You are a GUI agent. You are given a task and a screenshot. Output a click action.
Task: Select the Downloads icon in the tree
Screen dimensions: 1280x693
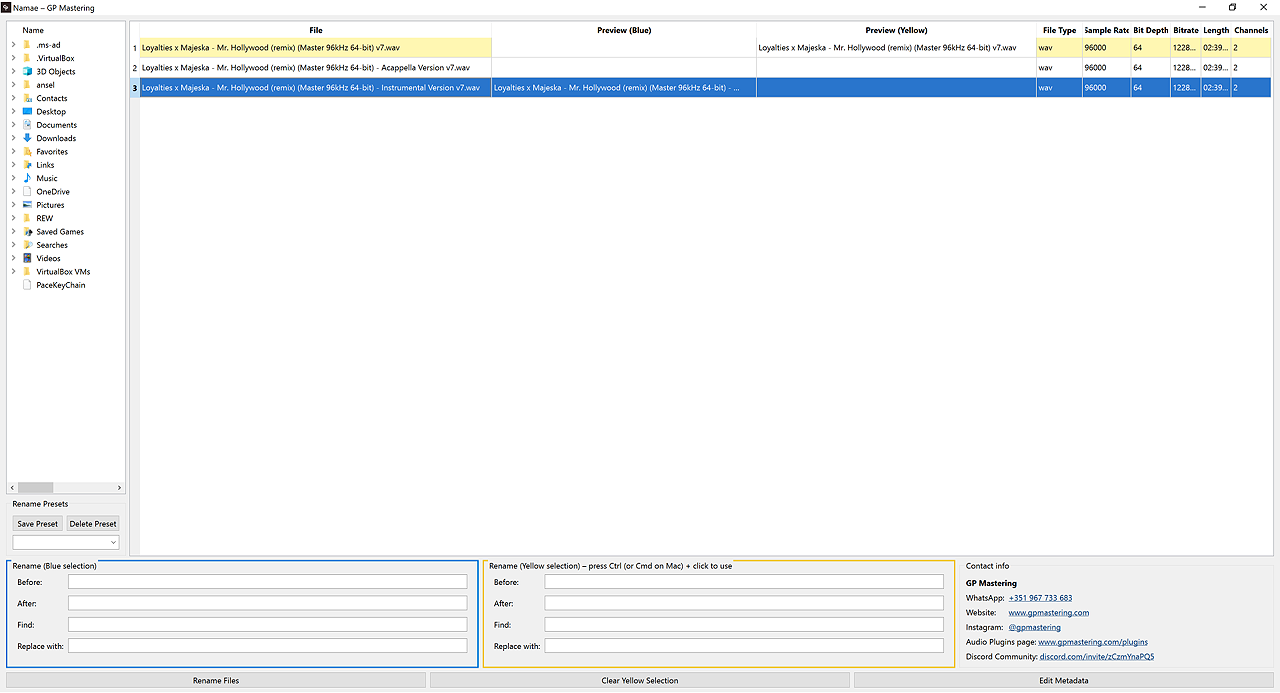click(27, 138)
